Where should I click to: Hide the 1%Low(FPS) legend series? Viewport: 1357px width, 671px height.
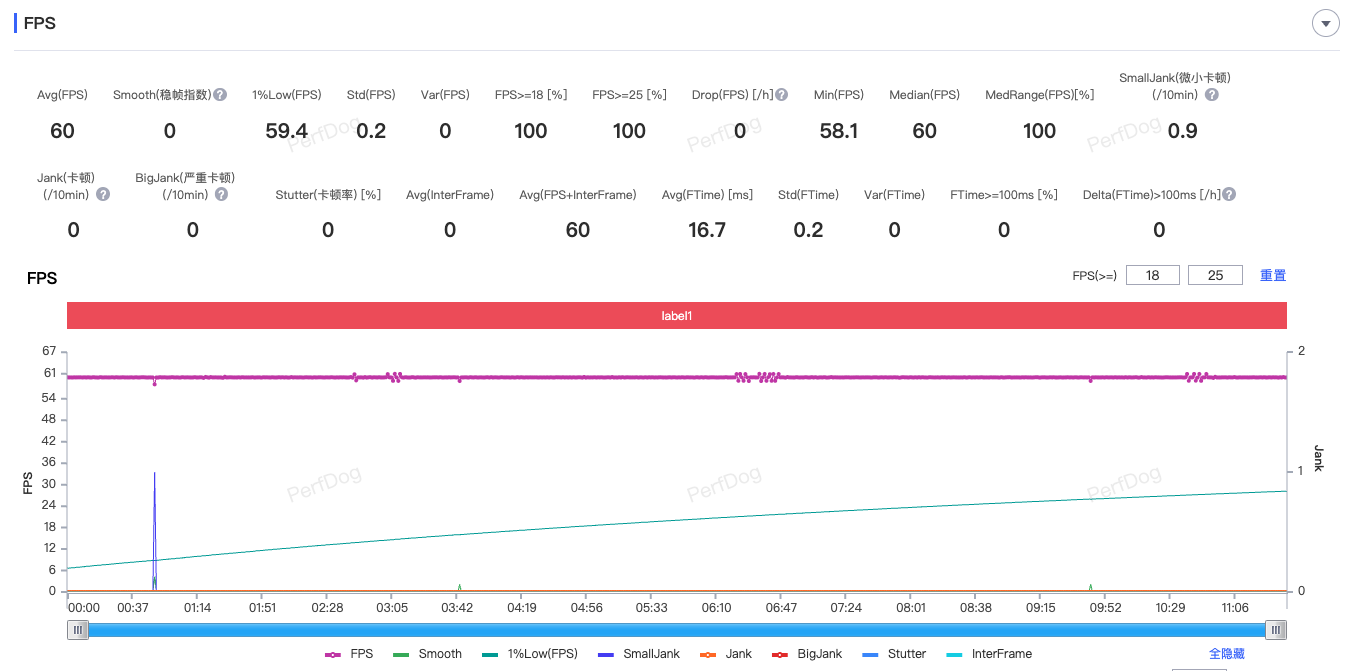point(530,654)
